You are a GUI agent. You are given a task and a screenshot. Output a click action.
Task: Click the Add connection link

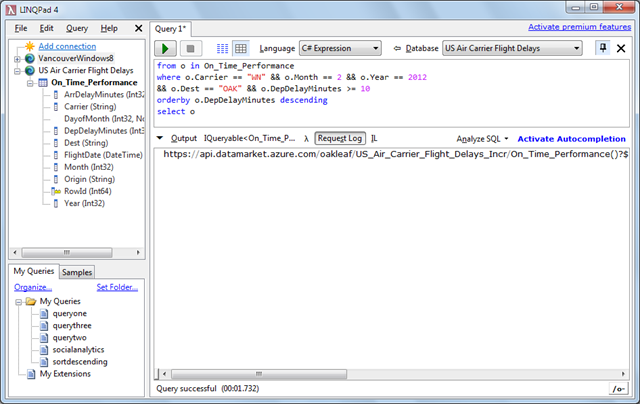67,46
